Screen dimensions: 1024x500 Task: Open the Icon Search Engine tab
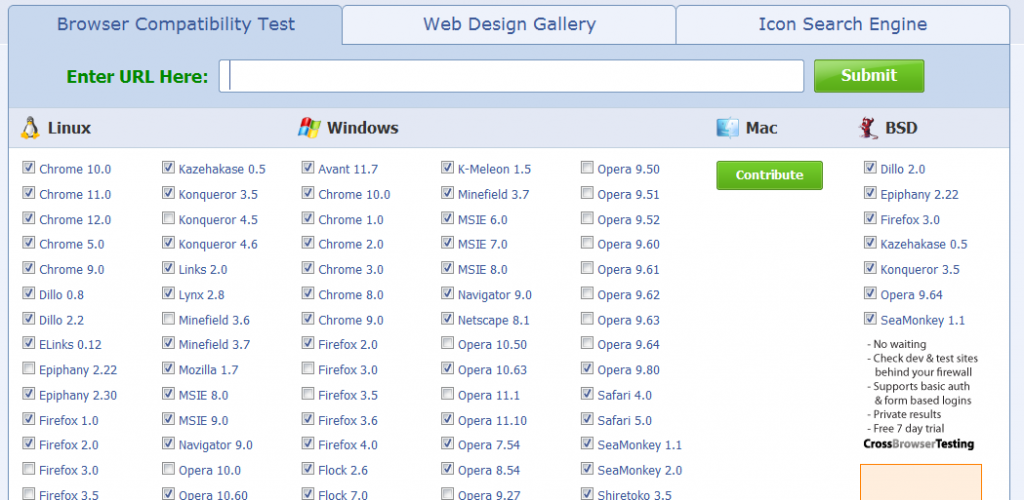[842, 25]
